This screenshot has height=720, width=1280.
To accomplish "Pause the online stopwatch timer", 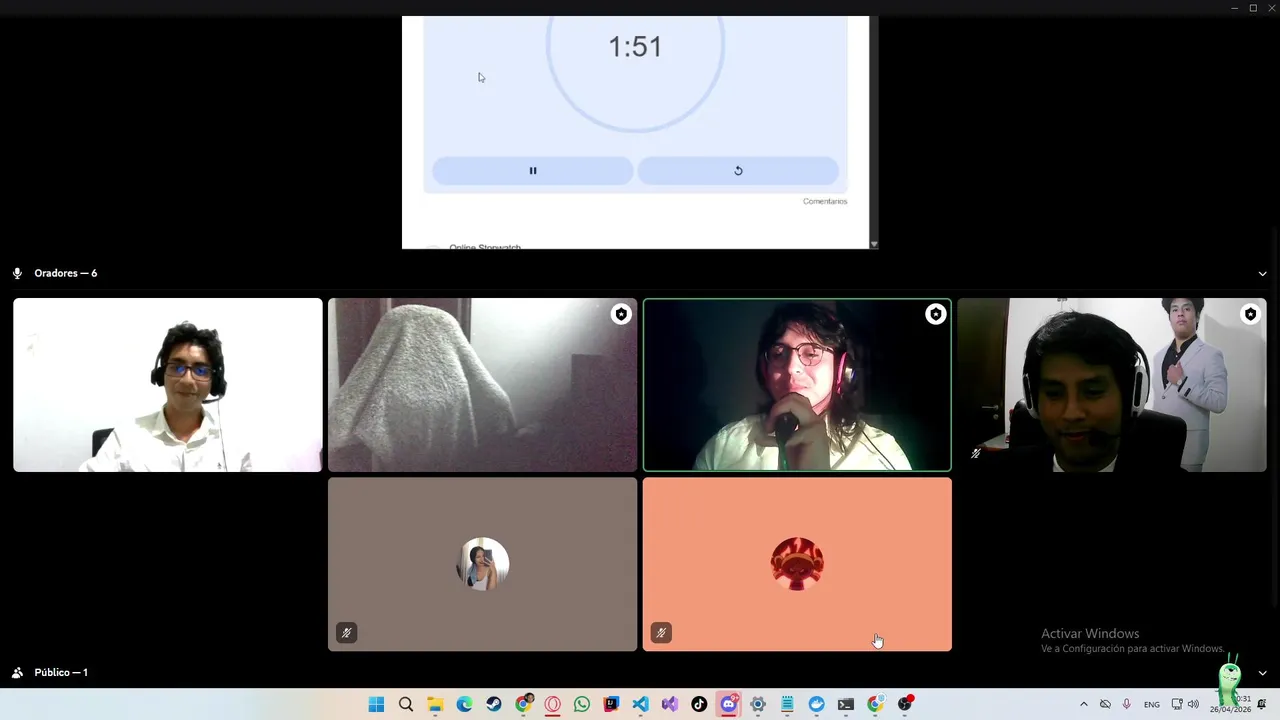I will [533, 171].
